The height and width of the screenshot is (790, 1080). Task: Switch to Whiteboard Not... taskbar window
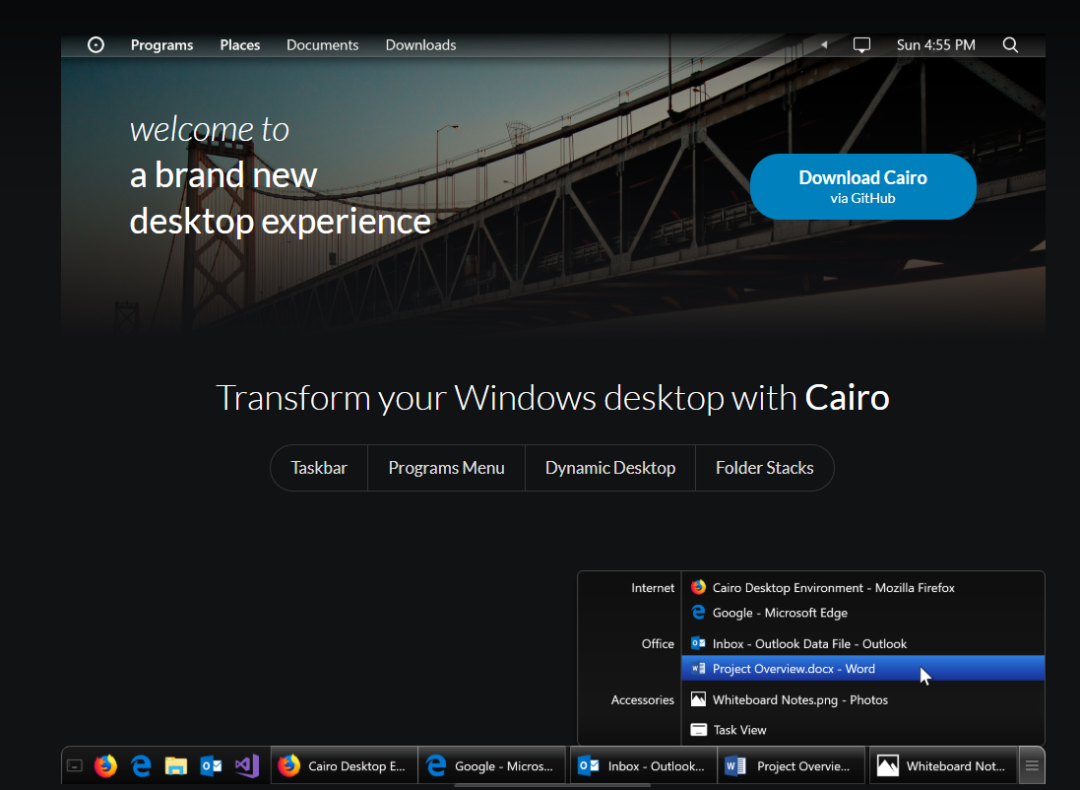[944, 766]
